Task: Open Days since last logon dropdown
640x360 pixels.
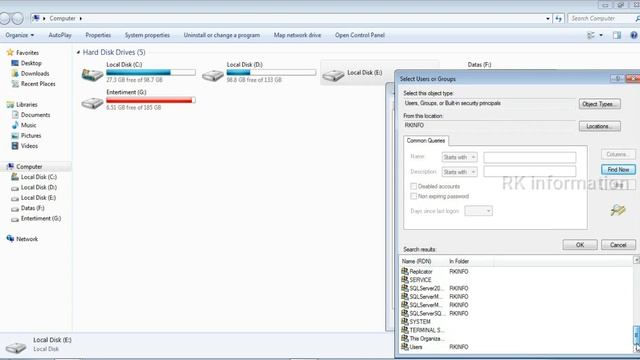Action: 478,211
